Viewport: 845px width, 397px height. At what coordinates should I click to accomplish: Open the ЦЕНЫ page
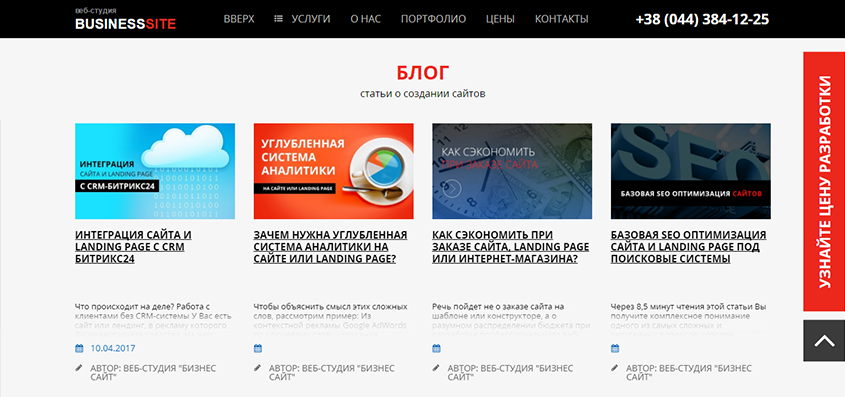(500, 19)
